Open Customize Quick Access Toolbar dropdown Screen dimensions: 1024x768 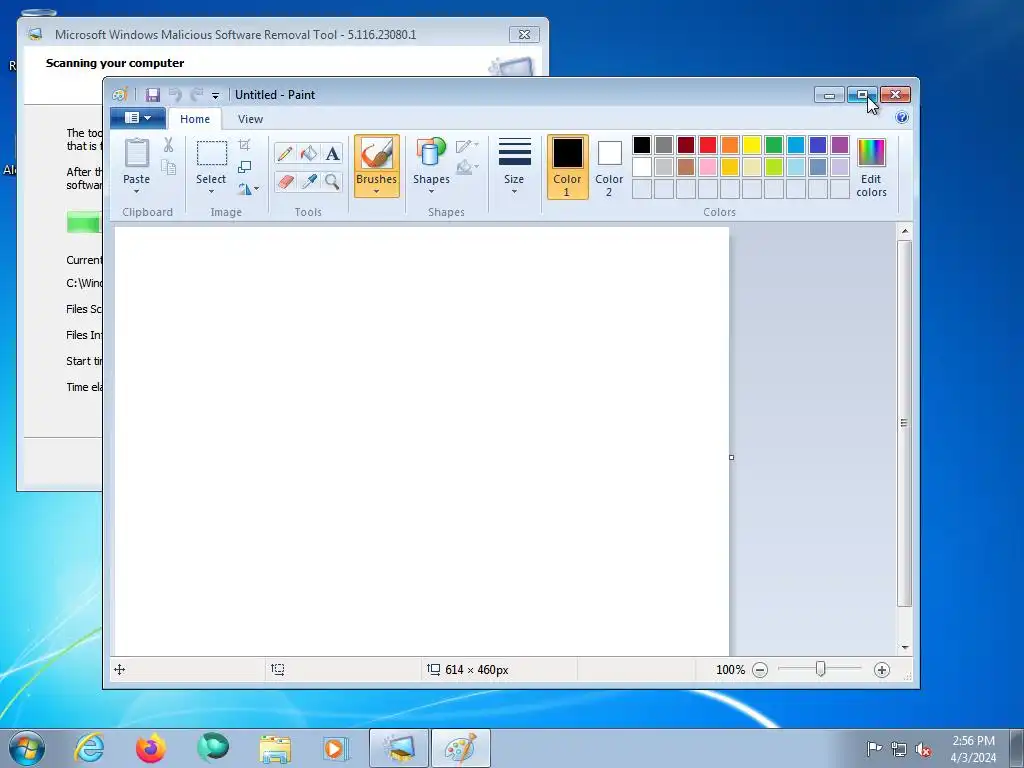pyautogui.click(x=215, y=96)
